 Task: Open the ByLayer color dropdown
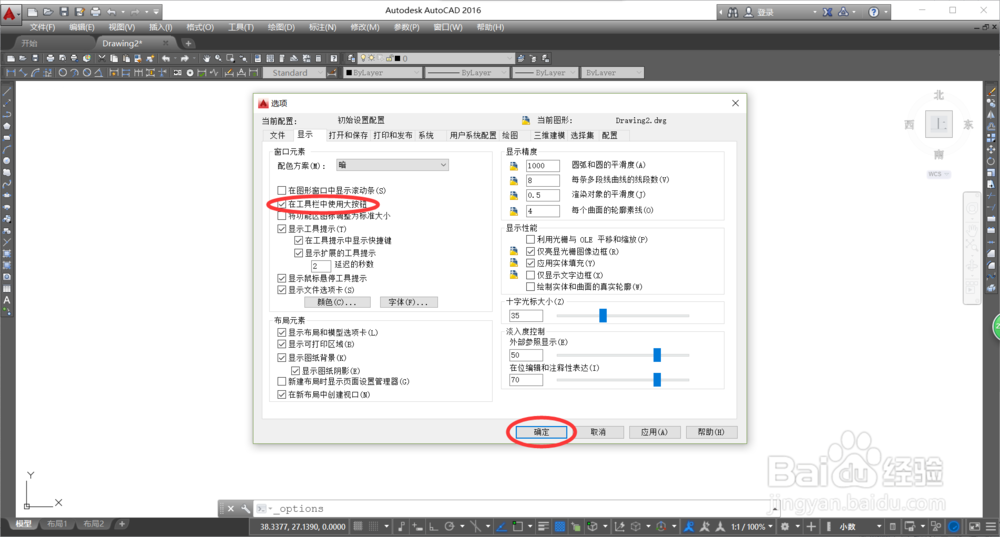click(x=382, y=73)
